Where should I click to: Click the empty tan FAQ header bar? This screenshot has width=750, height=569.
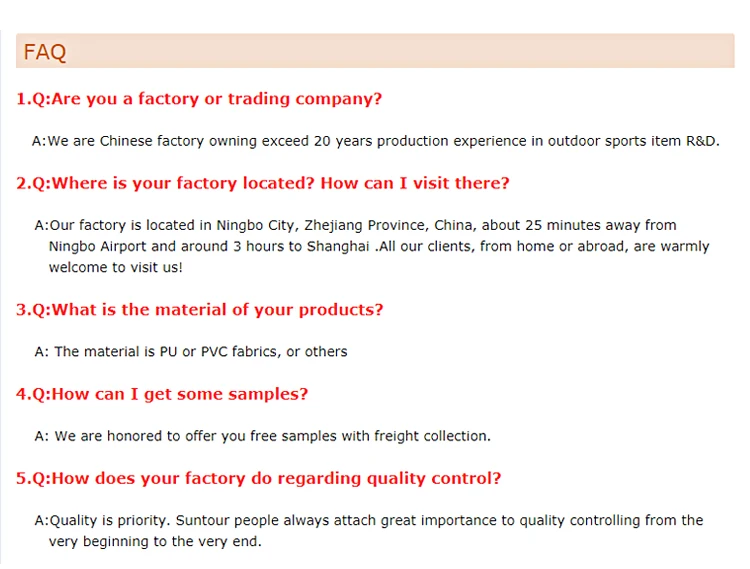(400, 52)
